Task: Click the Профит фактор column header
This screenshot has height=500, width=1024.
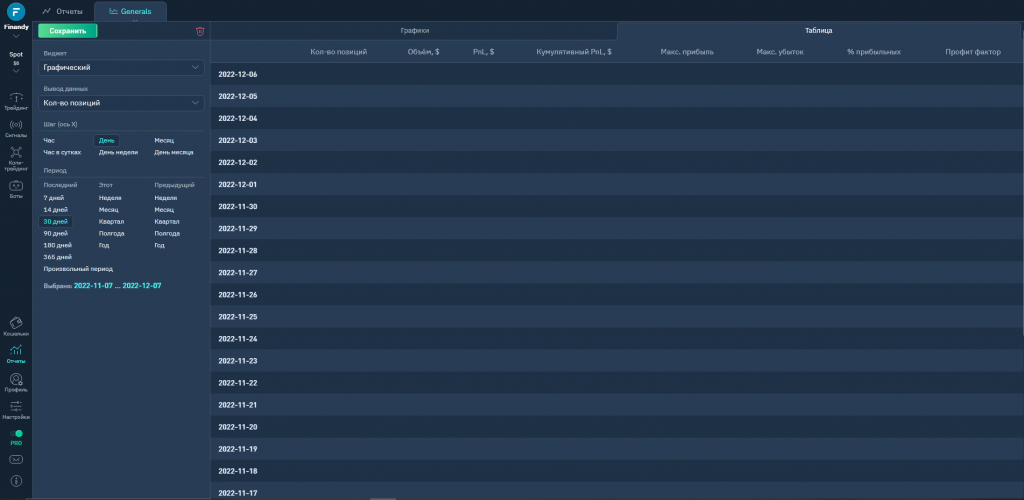Action: click(x=973, y=52)
